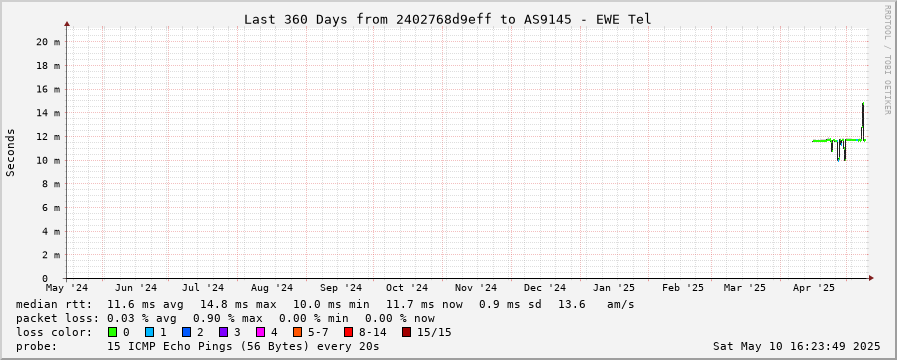Click the timestamp Sat May 10 16:23:49 2025
The height and width of the screenshot is (360, 897).
click(796, 346)
